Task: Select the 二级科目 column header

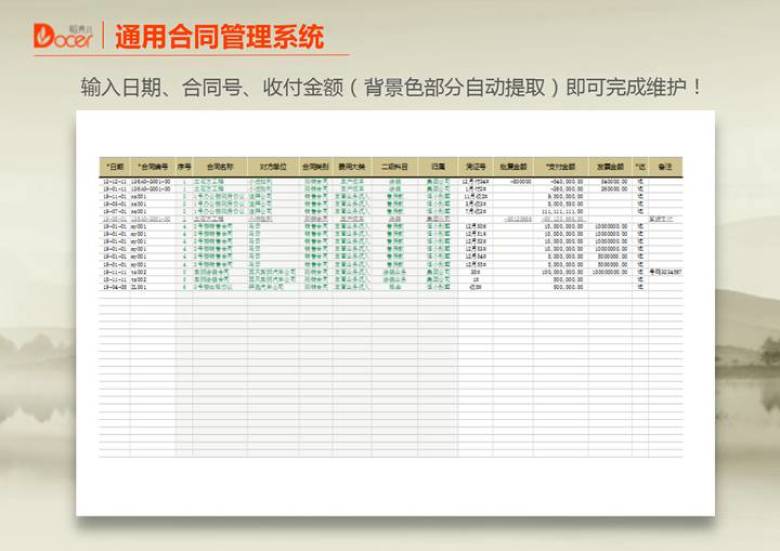Action: 395,167
